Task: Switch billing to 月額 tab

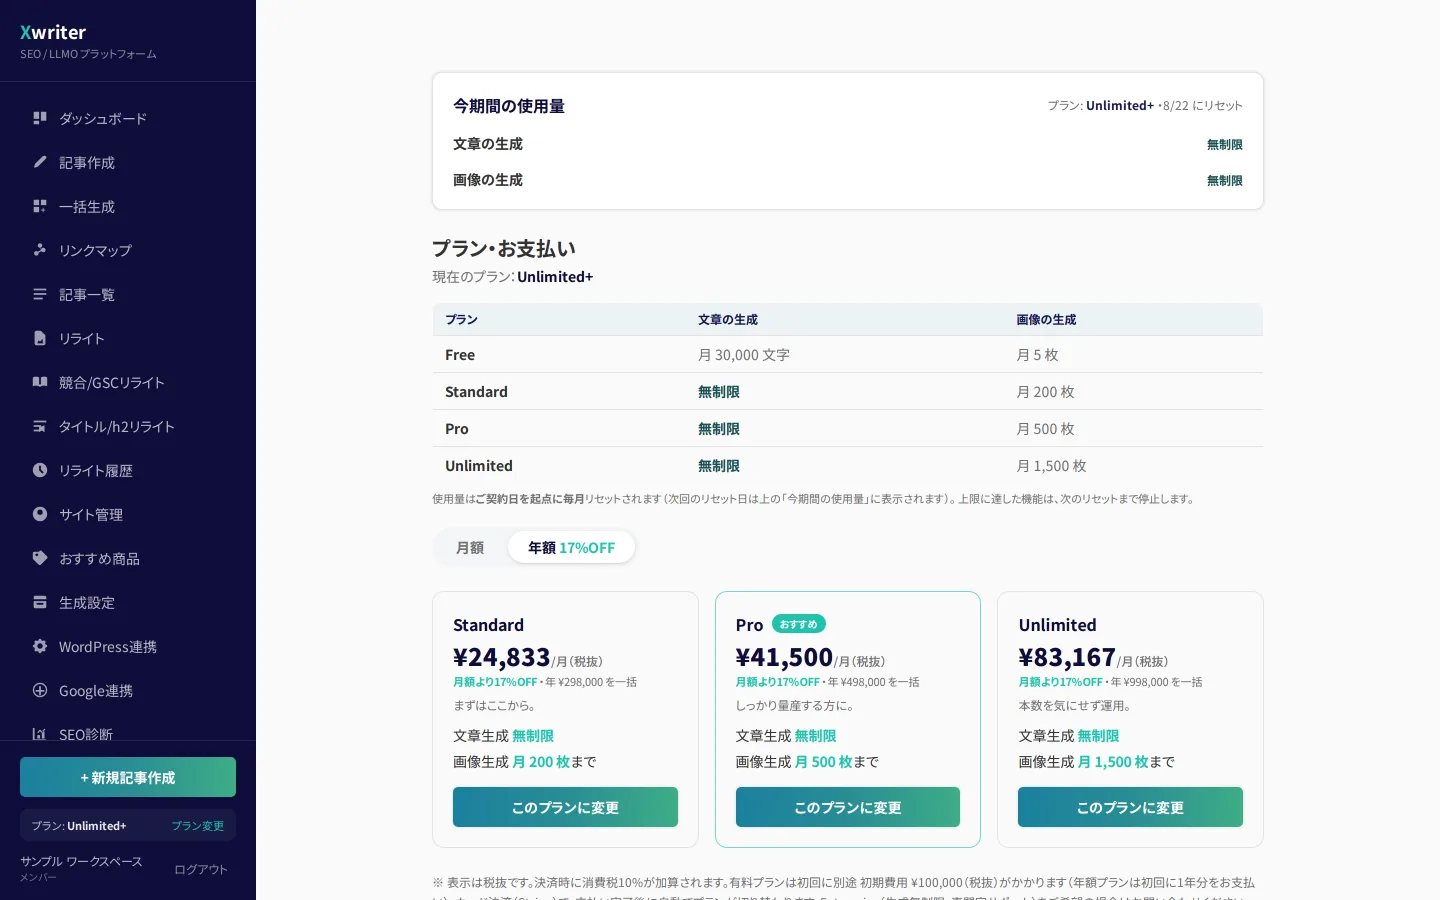Action: pyautogui.click(x=470, y=547)
